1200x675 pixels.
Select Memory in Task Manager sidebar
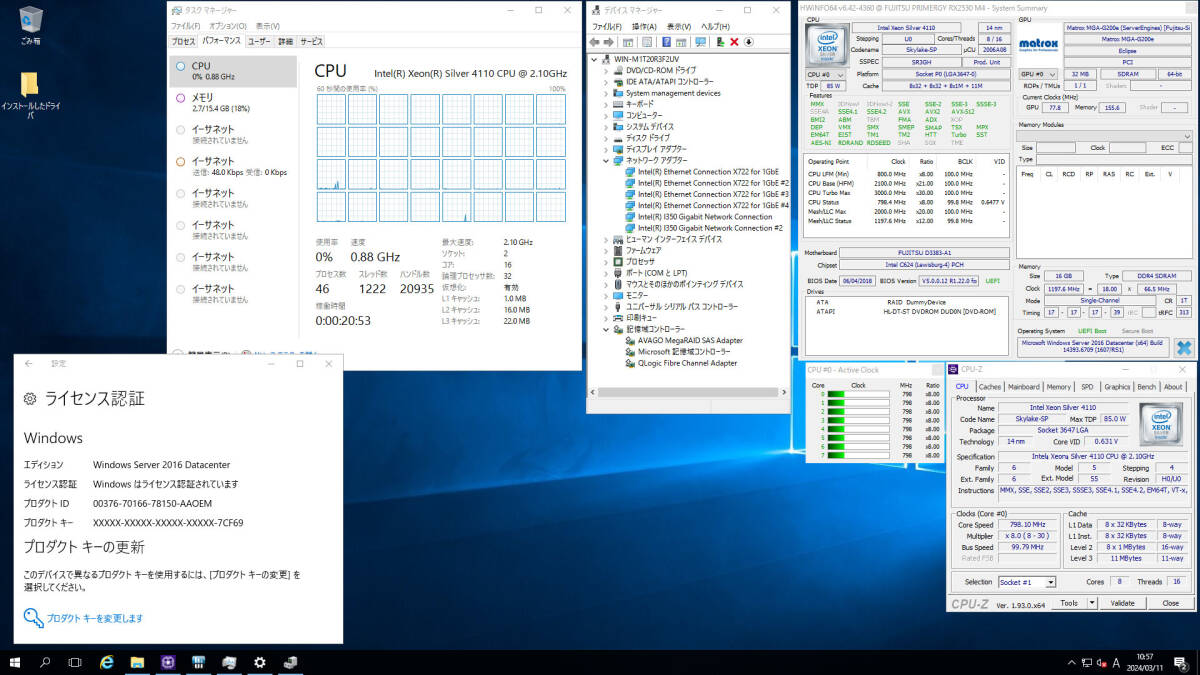pyautogui.click(x=234, y=102)
